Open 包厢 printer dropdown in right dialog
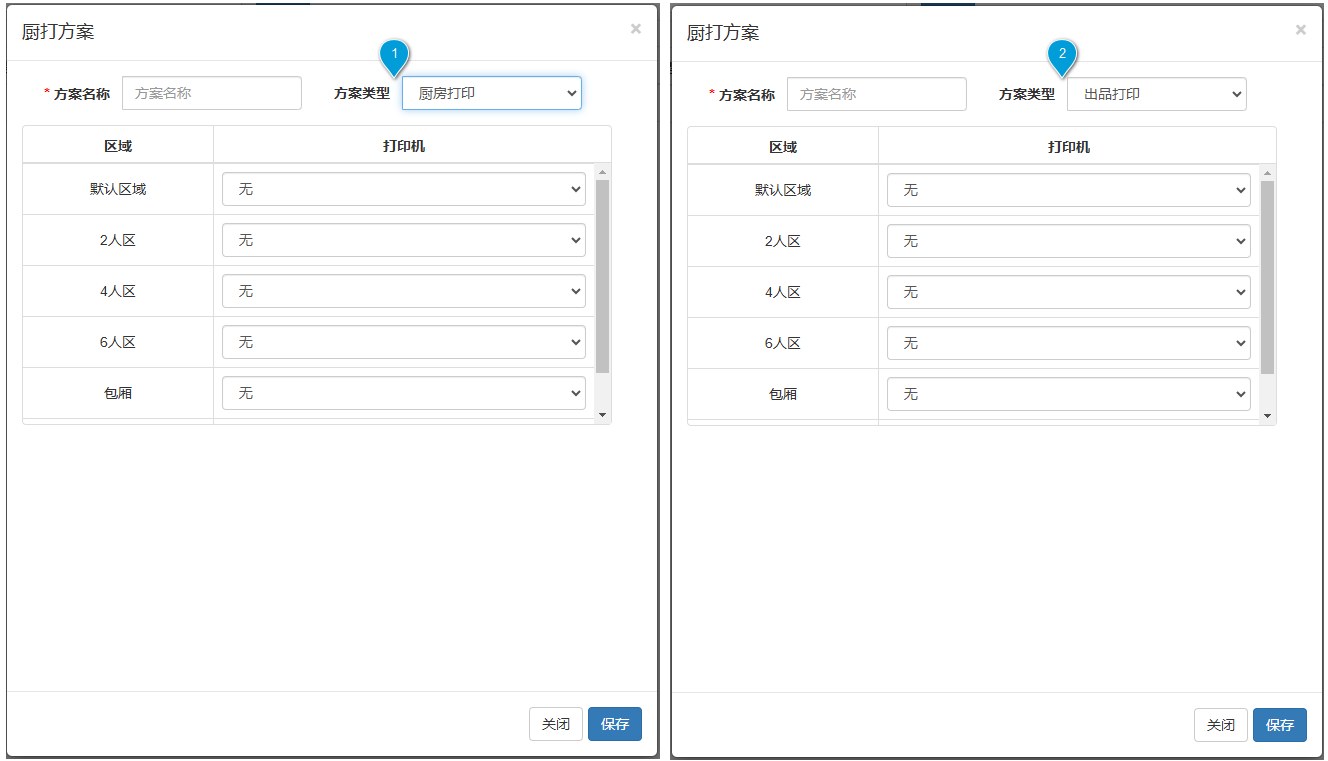This screenshot has height=761, width=1328. pyautogui.click(x=1069, y=394)
